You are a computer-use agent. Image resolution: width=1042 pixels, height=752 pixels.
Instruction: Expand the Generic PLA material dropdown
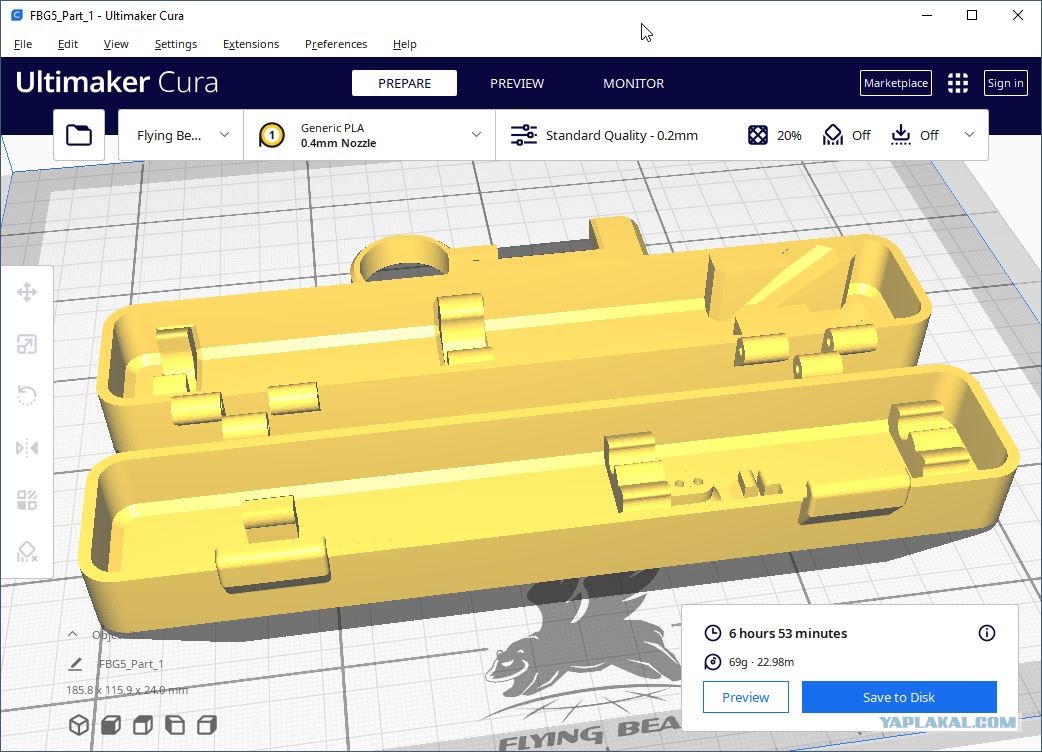pyautogui.click(x=369, y=135)
